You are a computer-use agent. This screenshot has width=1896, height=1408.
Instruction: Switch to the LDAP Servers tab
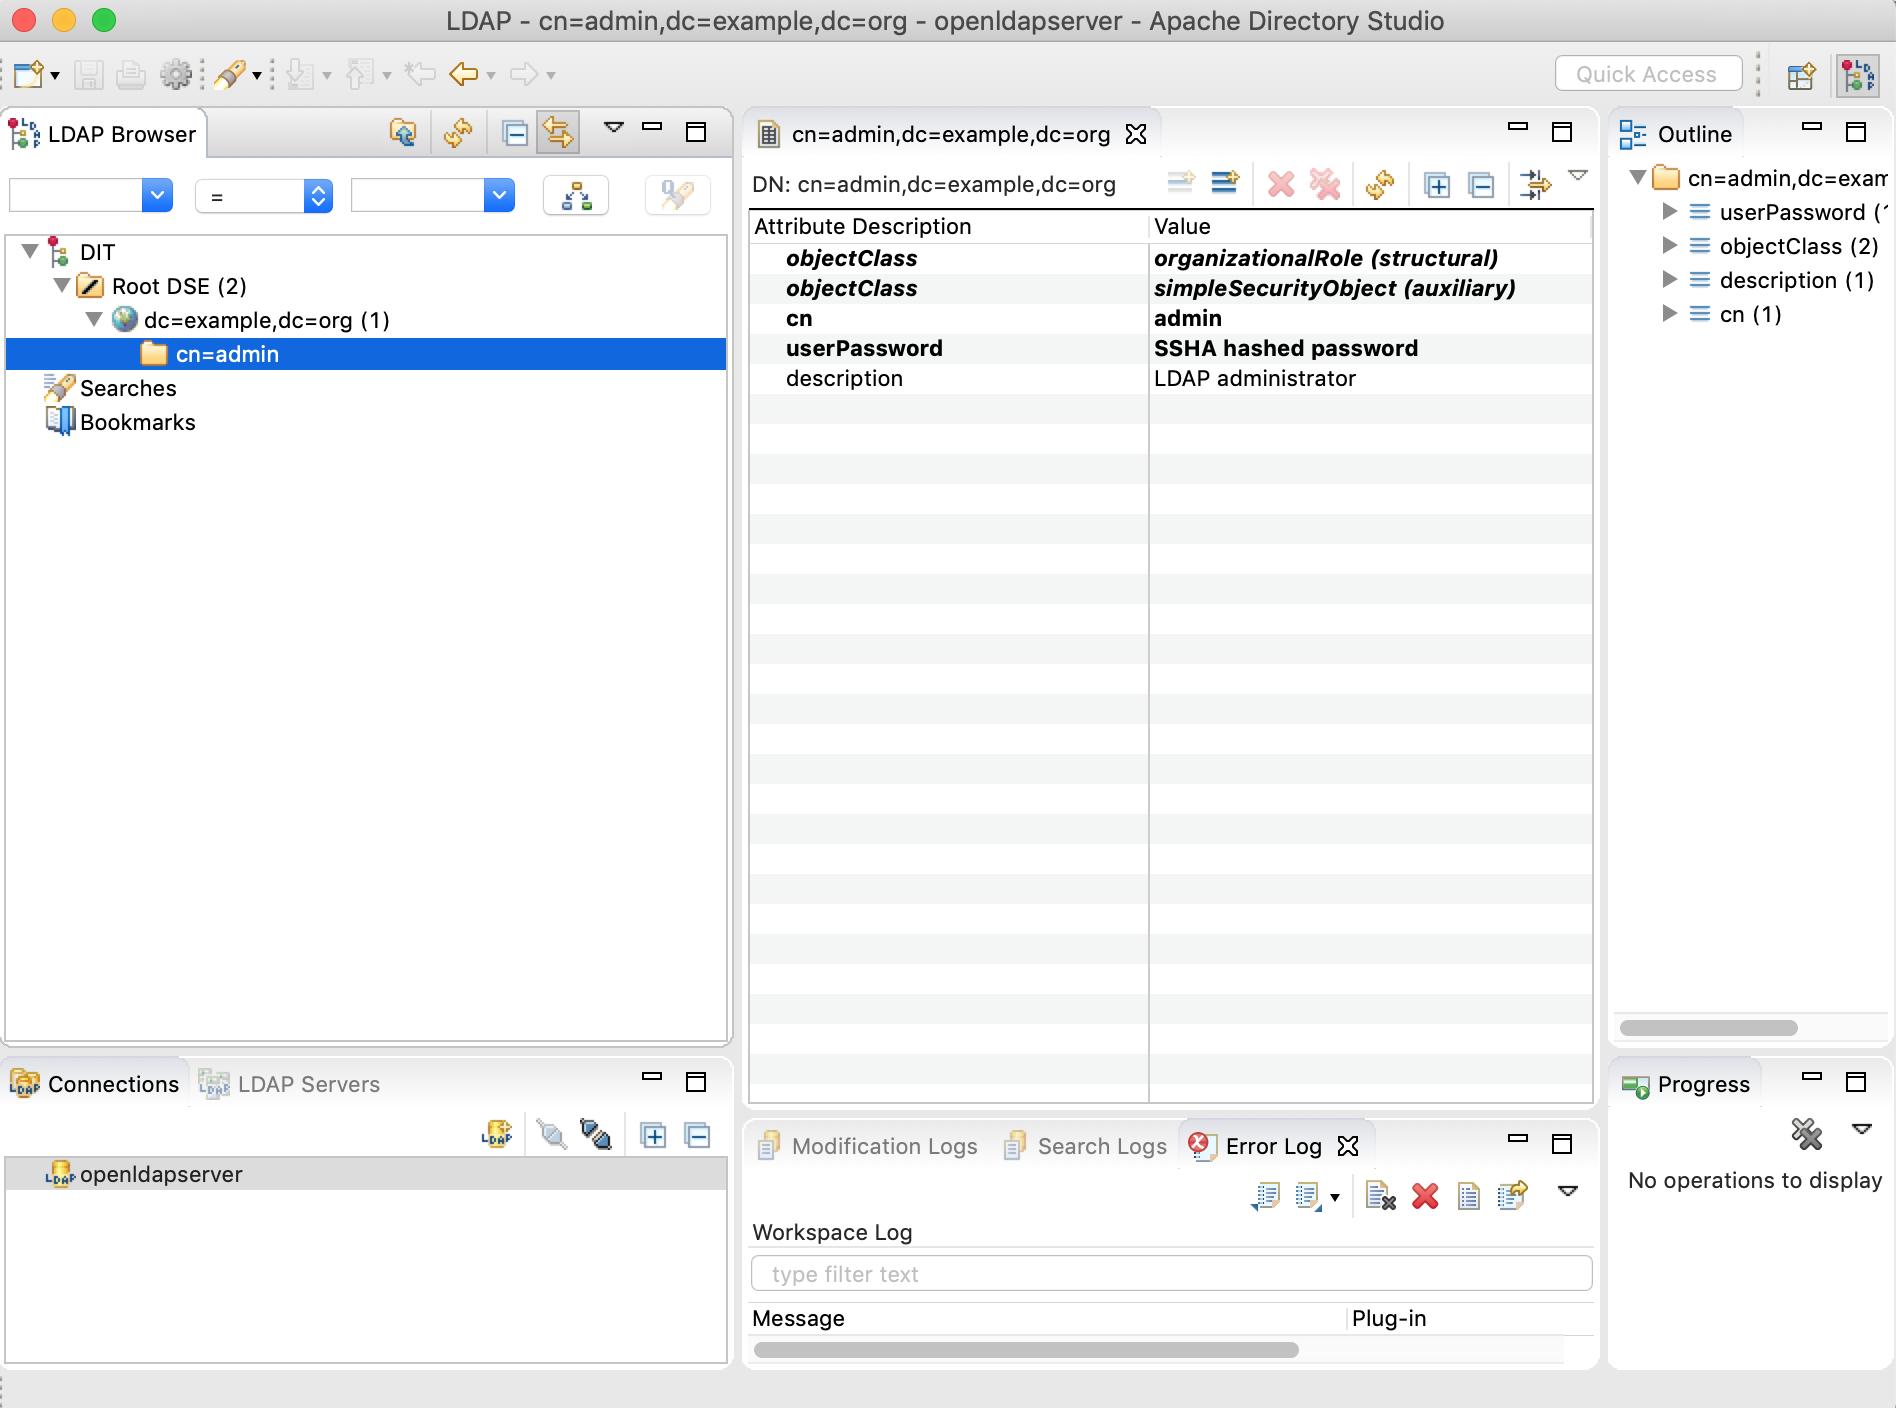[307, 1084]
